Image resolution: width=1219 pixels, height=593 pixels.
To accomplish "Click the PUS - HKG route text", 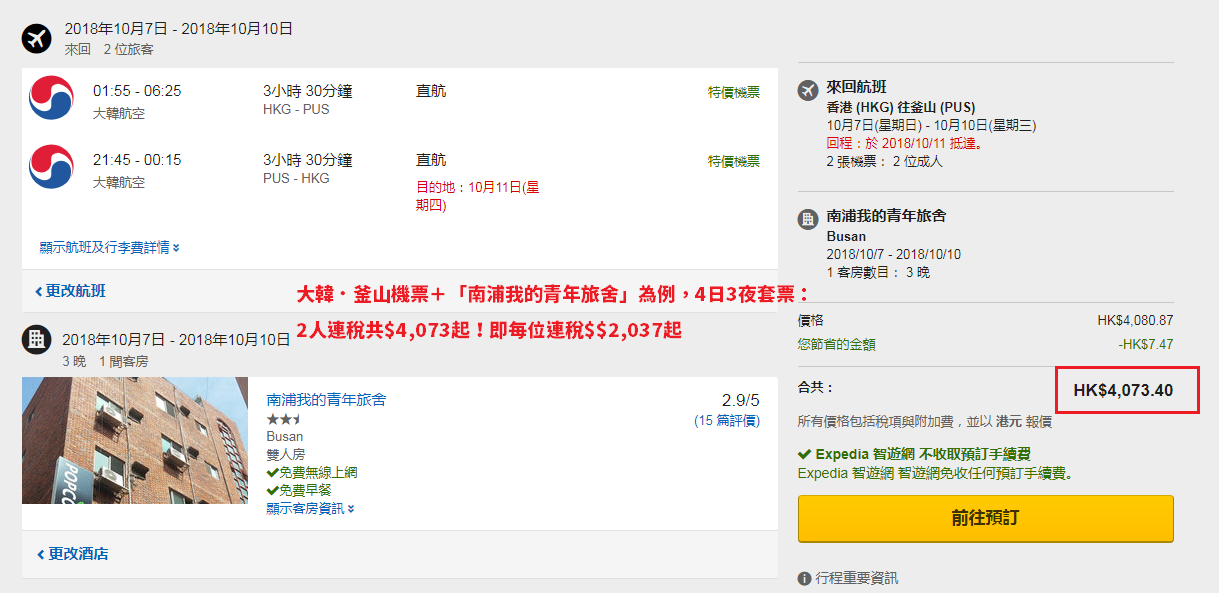I will click(x=296, y=178).
